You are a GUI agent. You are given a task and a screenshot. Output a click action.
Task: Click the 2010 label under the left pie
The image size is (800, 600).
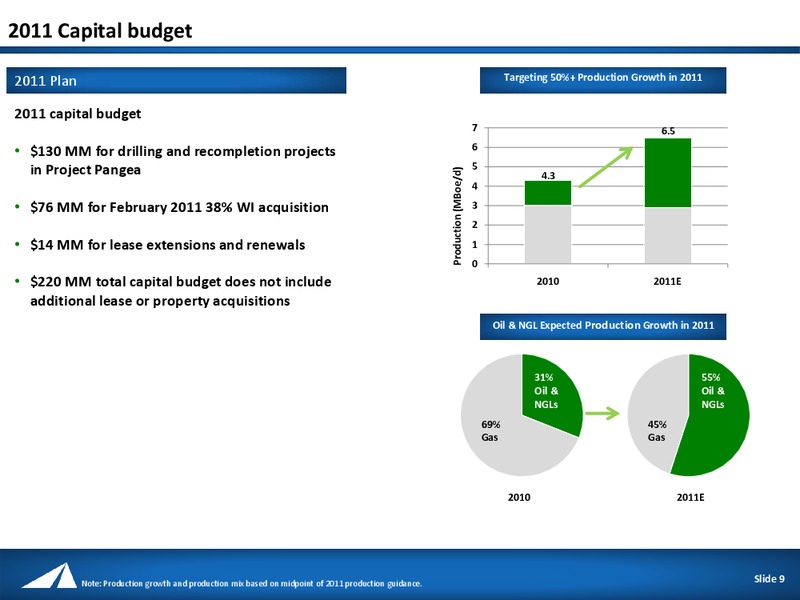519,497
